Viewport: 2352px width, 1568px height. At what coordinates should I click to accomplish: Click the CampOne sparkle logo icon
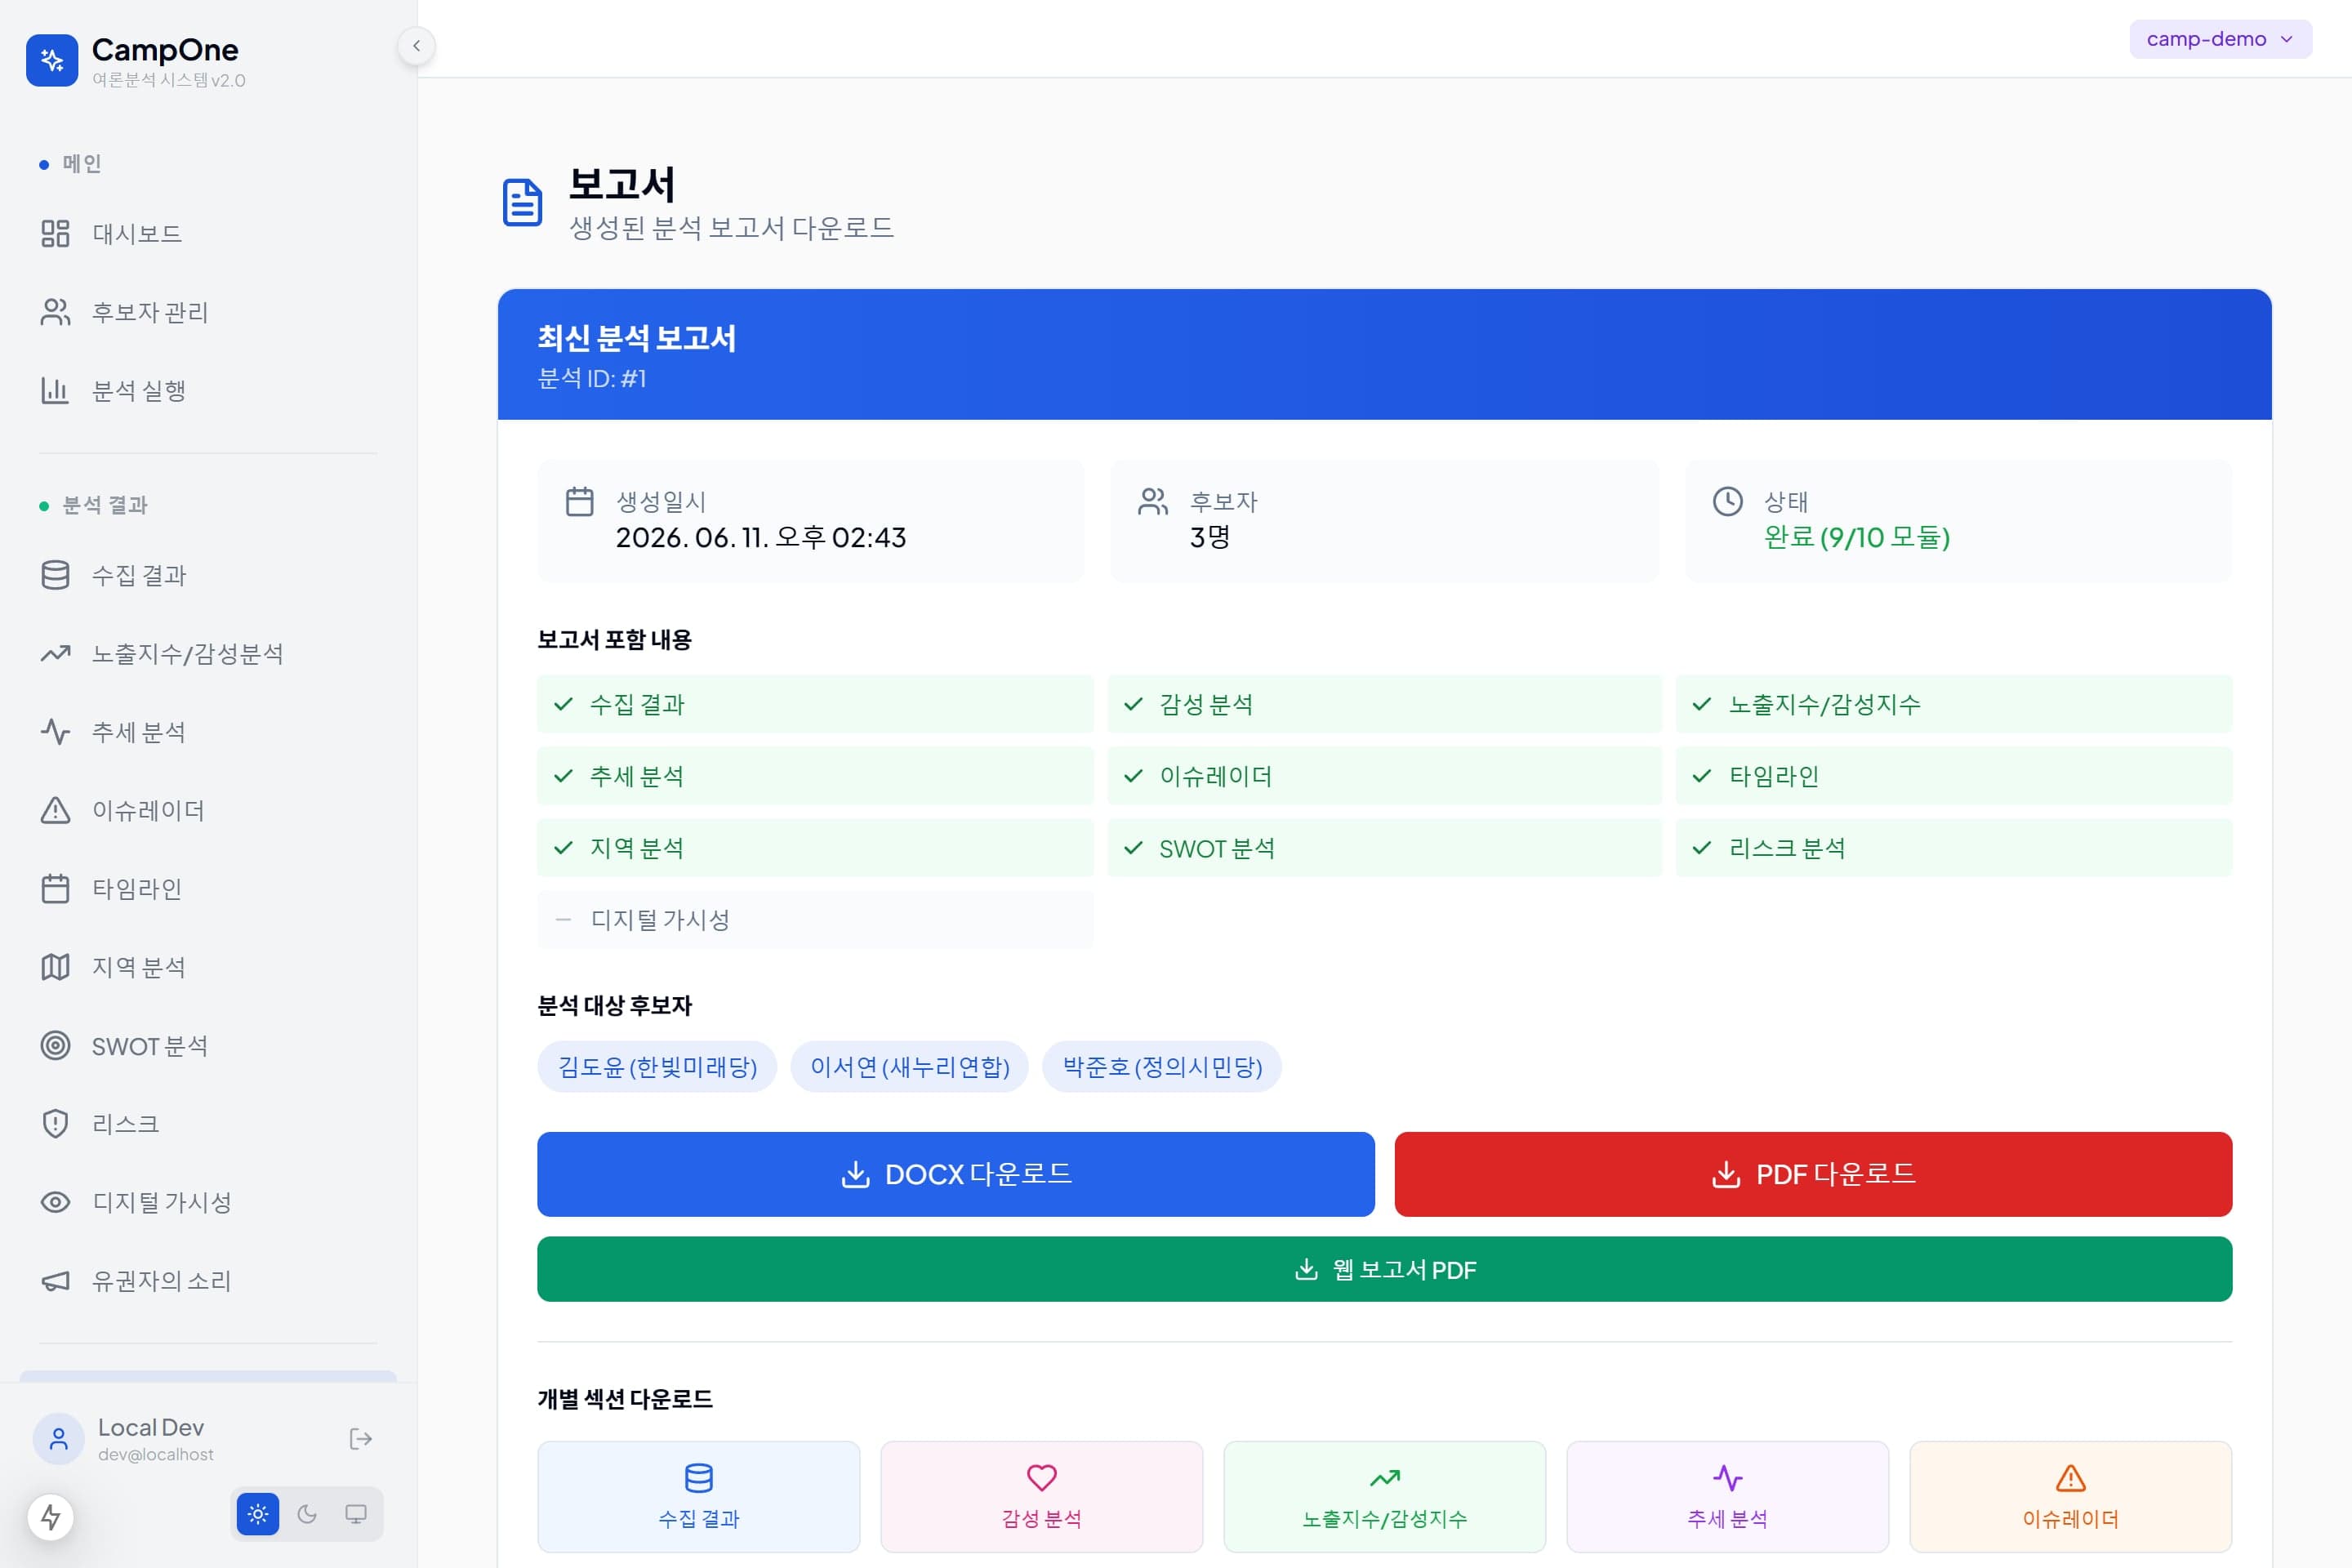pos(52,61)
